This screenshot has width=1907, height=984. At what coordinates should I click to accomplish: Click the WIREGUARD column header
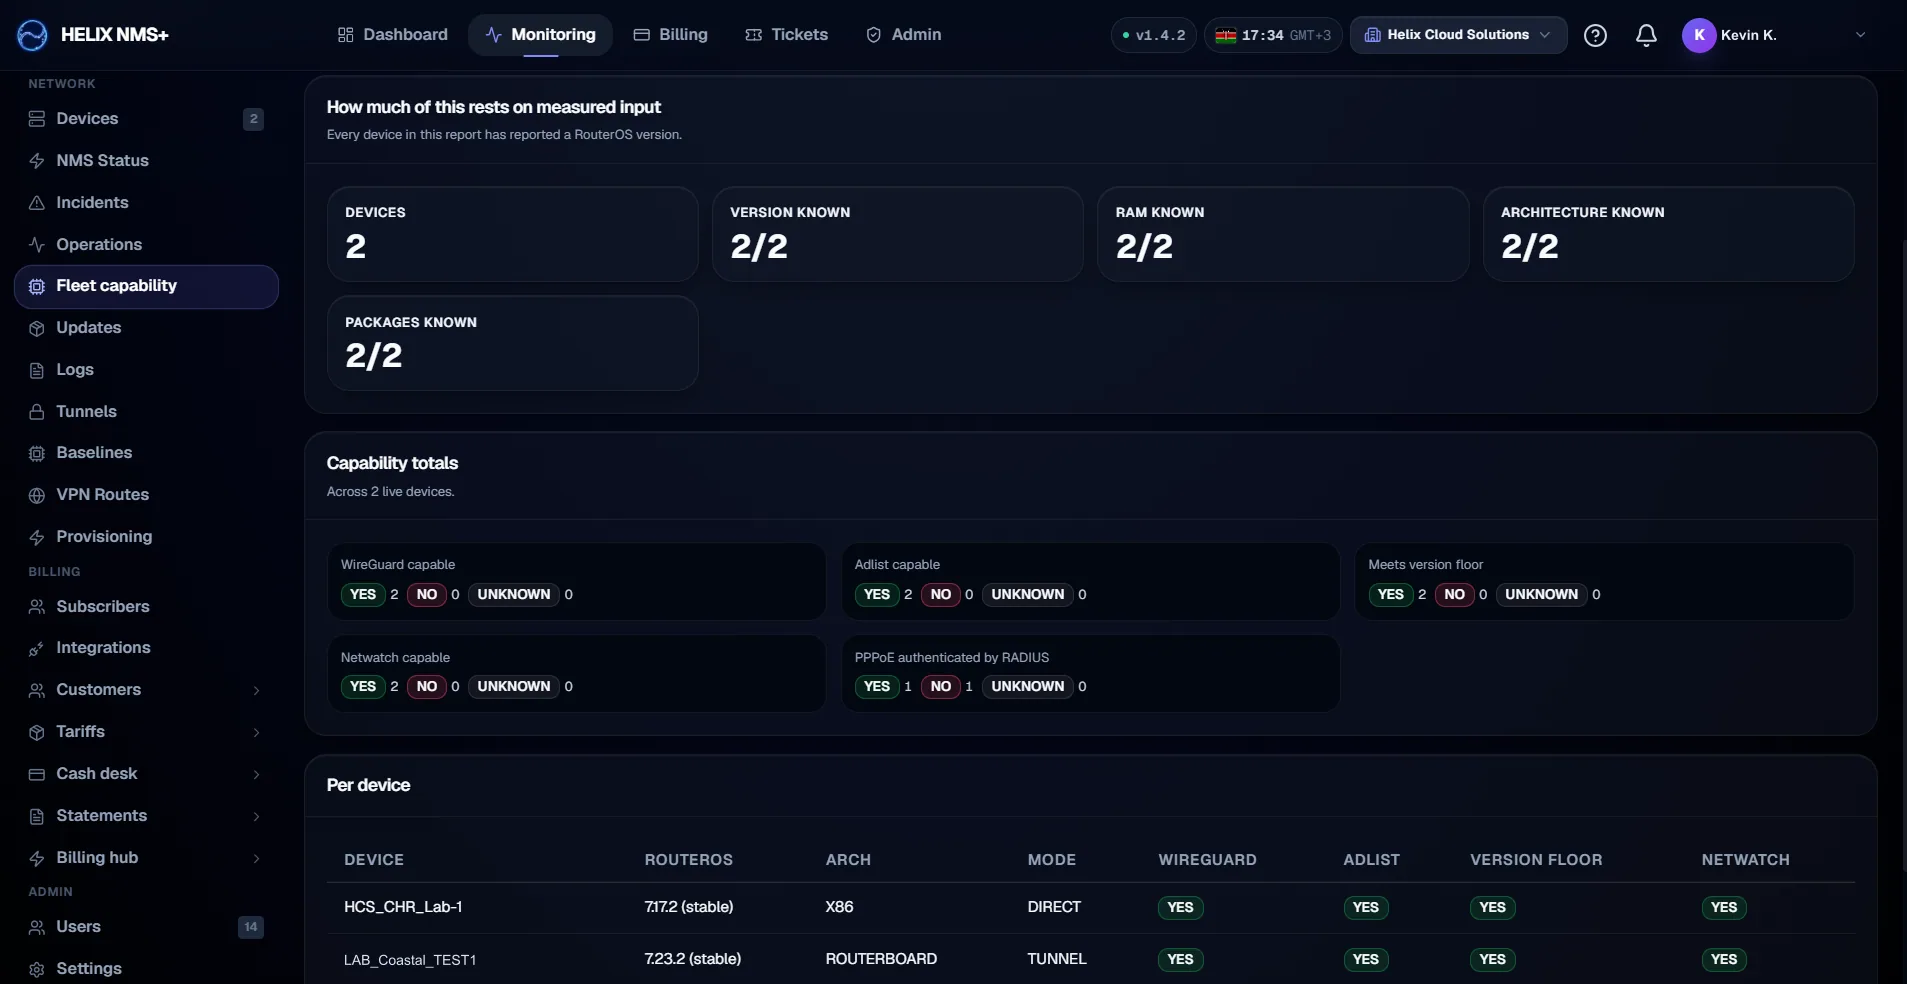click(x=1207, y=860)
